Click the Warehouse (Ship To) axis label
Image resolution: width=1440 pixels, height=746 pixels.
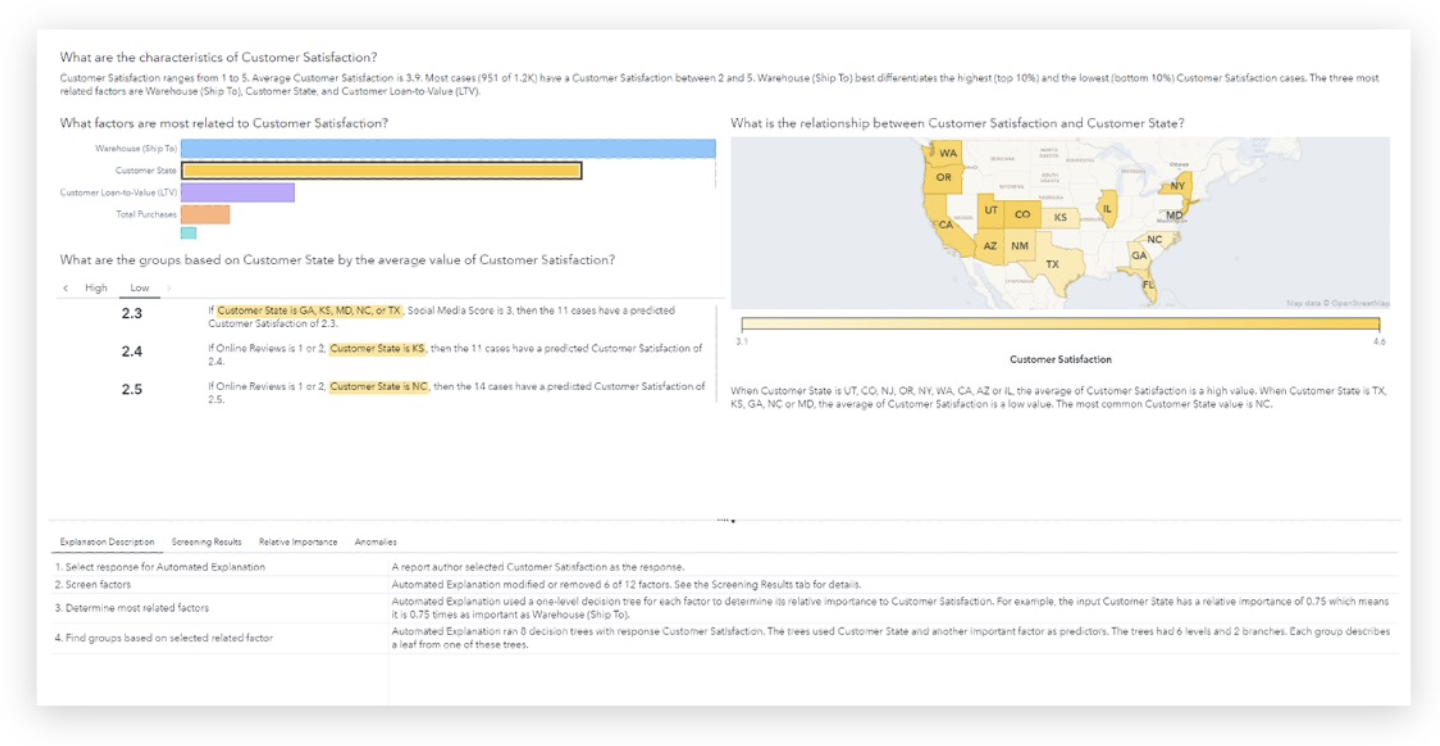136,148
